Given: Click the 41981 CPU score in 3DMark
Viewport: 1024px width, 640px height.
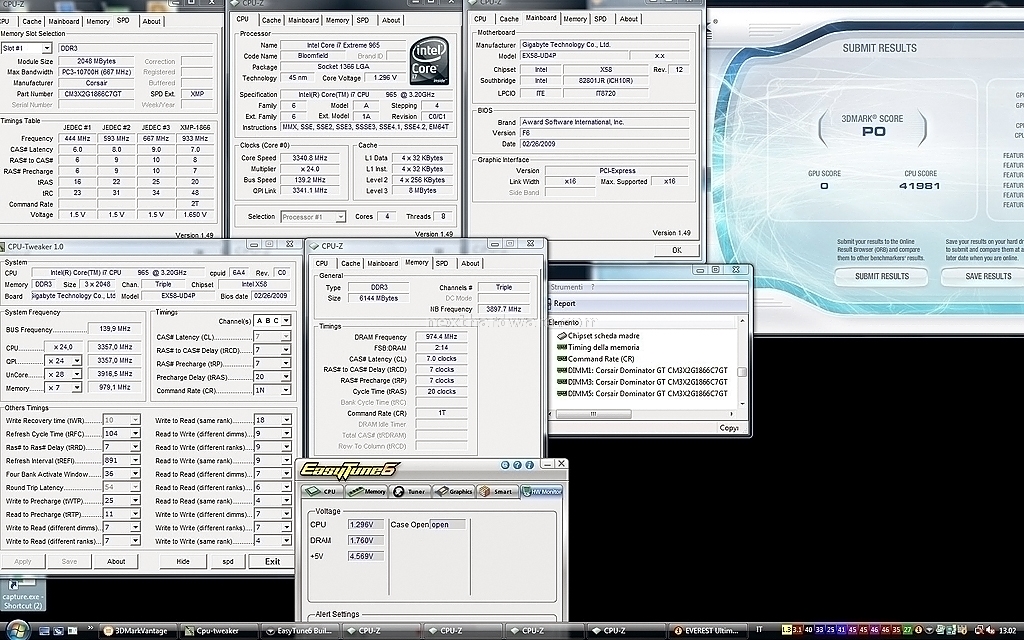Looking at the screenshot, I should point(920,186).
